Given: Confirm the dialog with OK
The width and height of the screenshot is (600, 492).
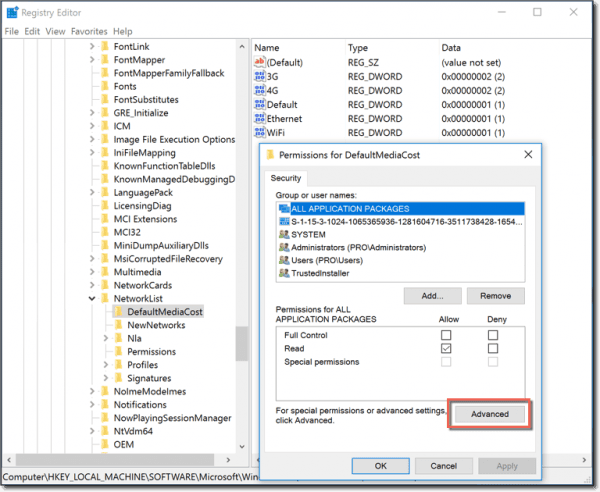Looking at the screenshot, I should (380, 466).
